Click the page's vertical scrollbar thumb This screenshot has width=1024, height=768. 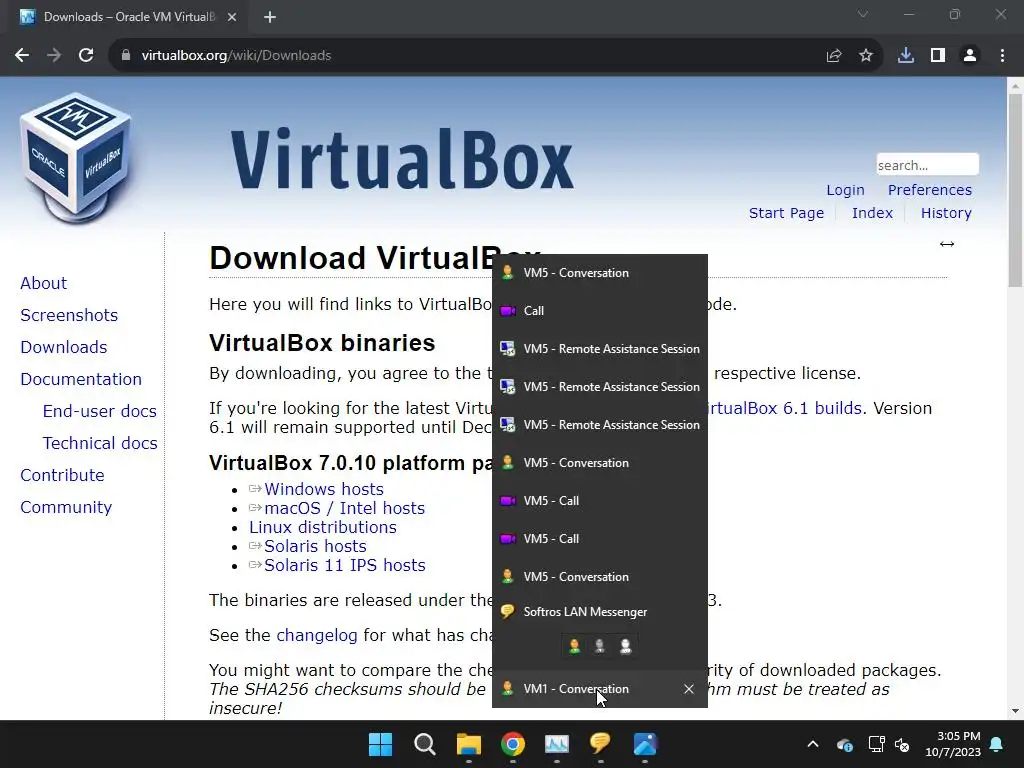point(1015,189)
